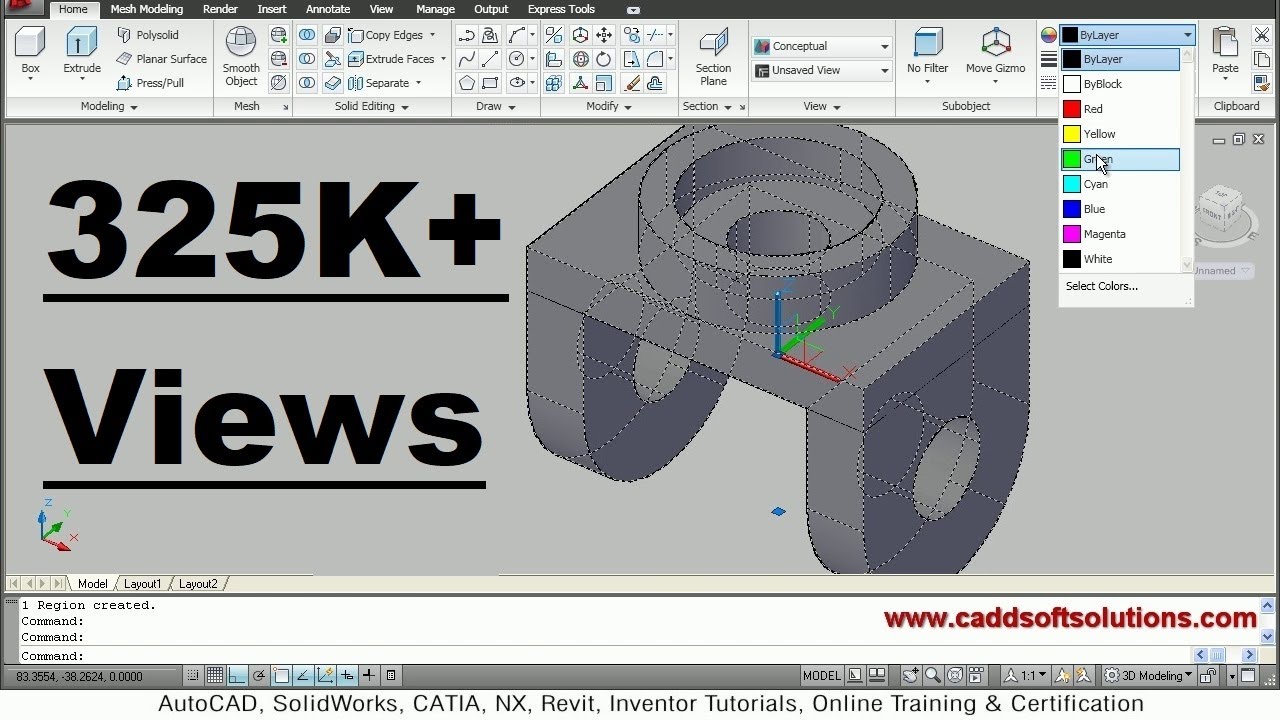Toggle MODEL space button in status bar
1280x720 pixels.
[822, 676]
